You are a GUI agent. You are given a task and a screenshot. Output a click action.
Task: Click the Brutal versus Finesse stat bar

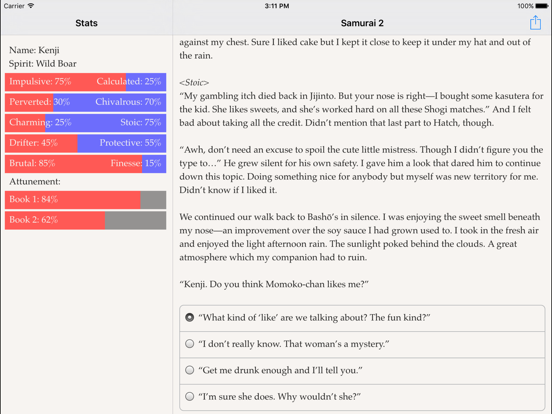[86, 163]
